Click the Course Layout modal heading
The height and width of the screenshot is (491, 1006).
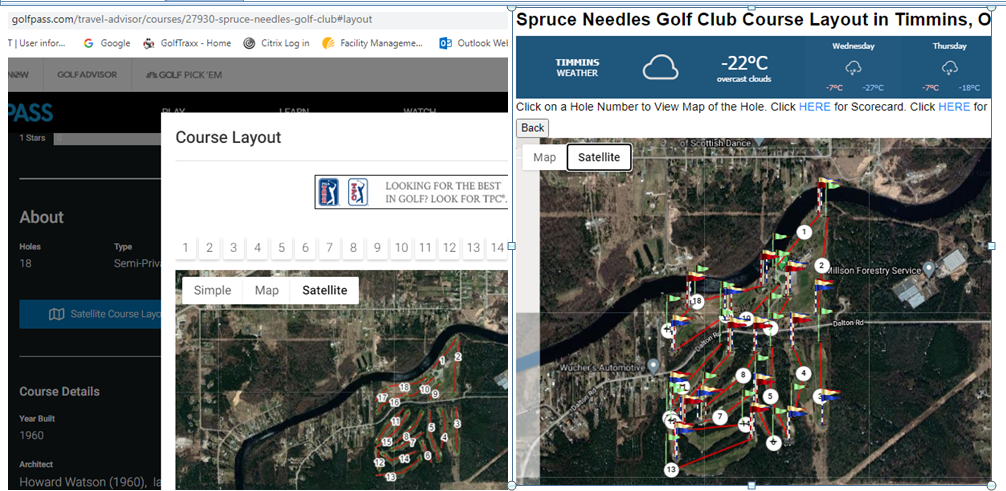(228, 137)
